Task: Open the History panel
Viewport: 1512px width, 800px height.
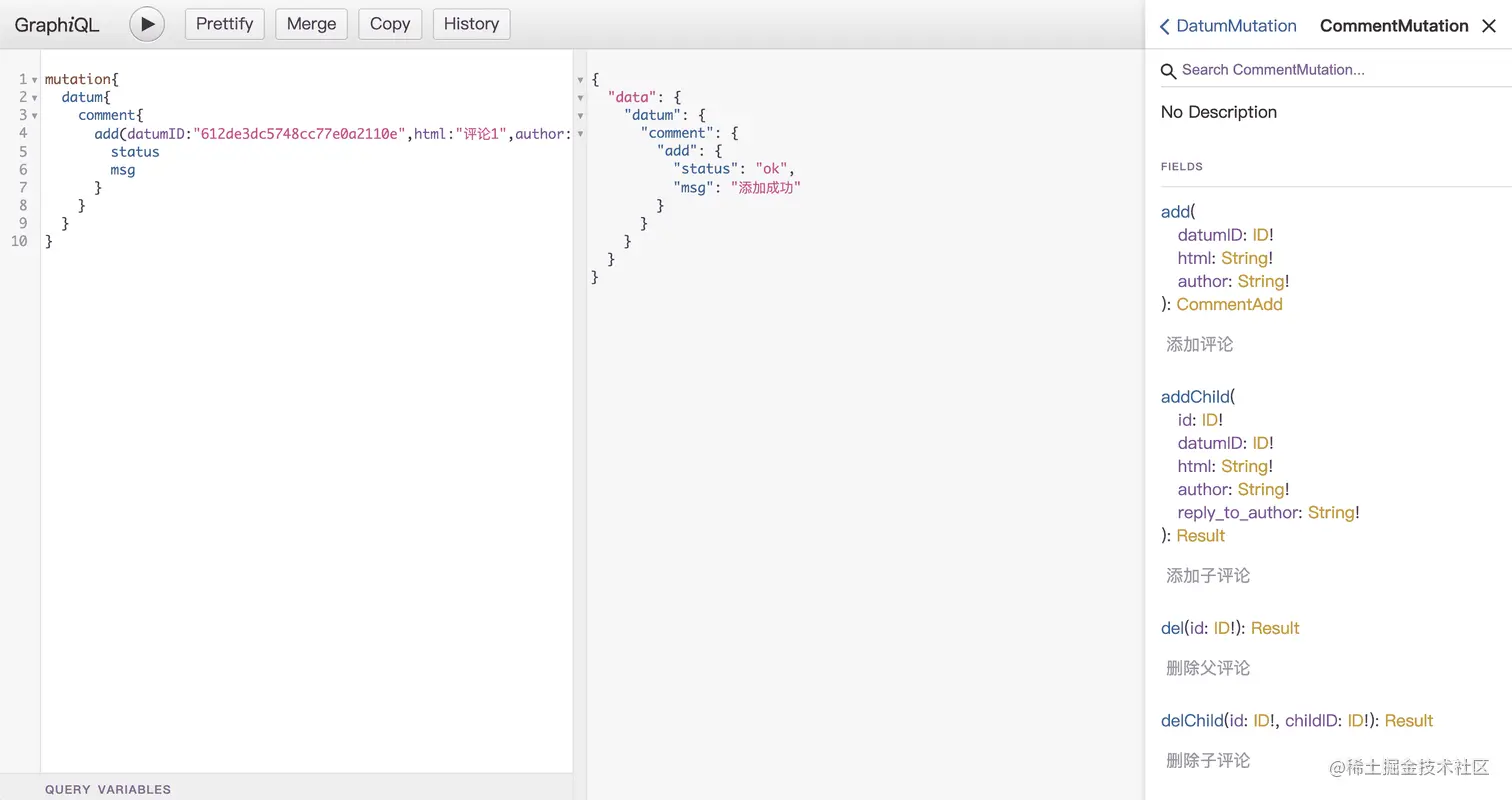Action: pyautogui.click(x=471, y=24)
